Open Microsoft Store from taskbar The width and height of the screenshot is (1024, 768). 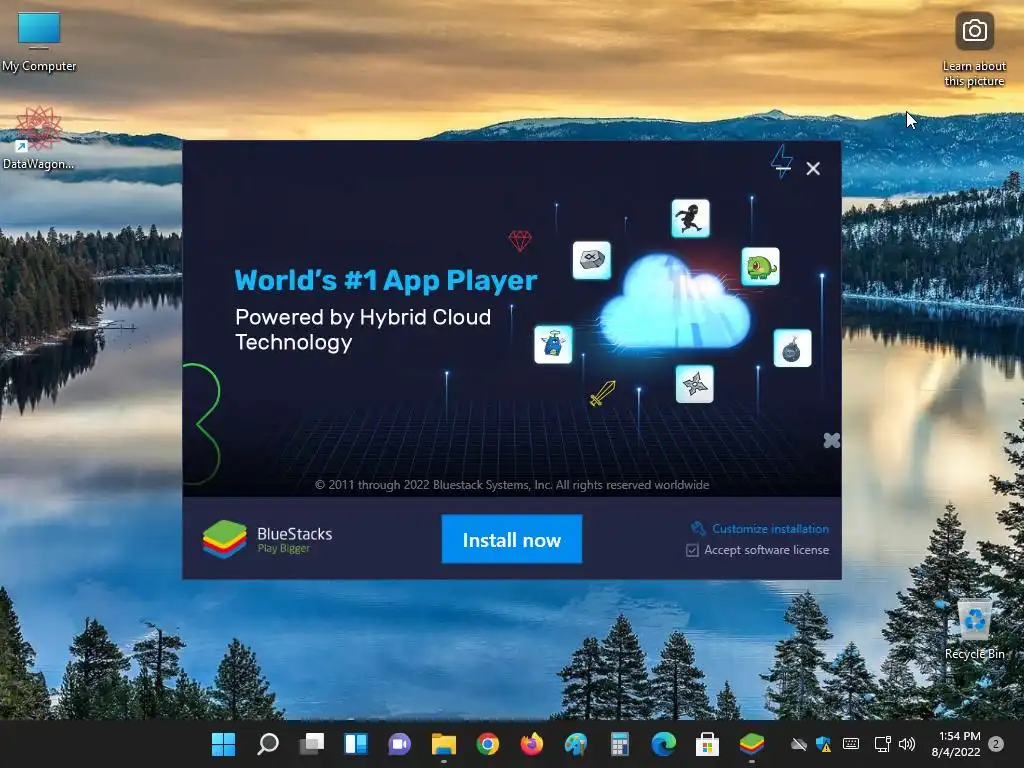(707, 744)
